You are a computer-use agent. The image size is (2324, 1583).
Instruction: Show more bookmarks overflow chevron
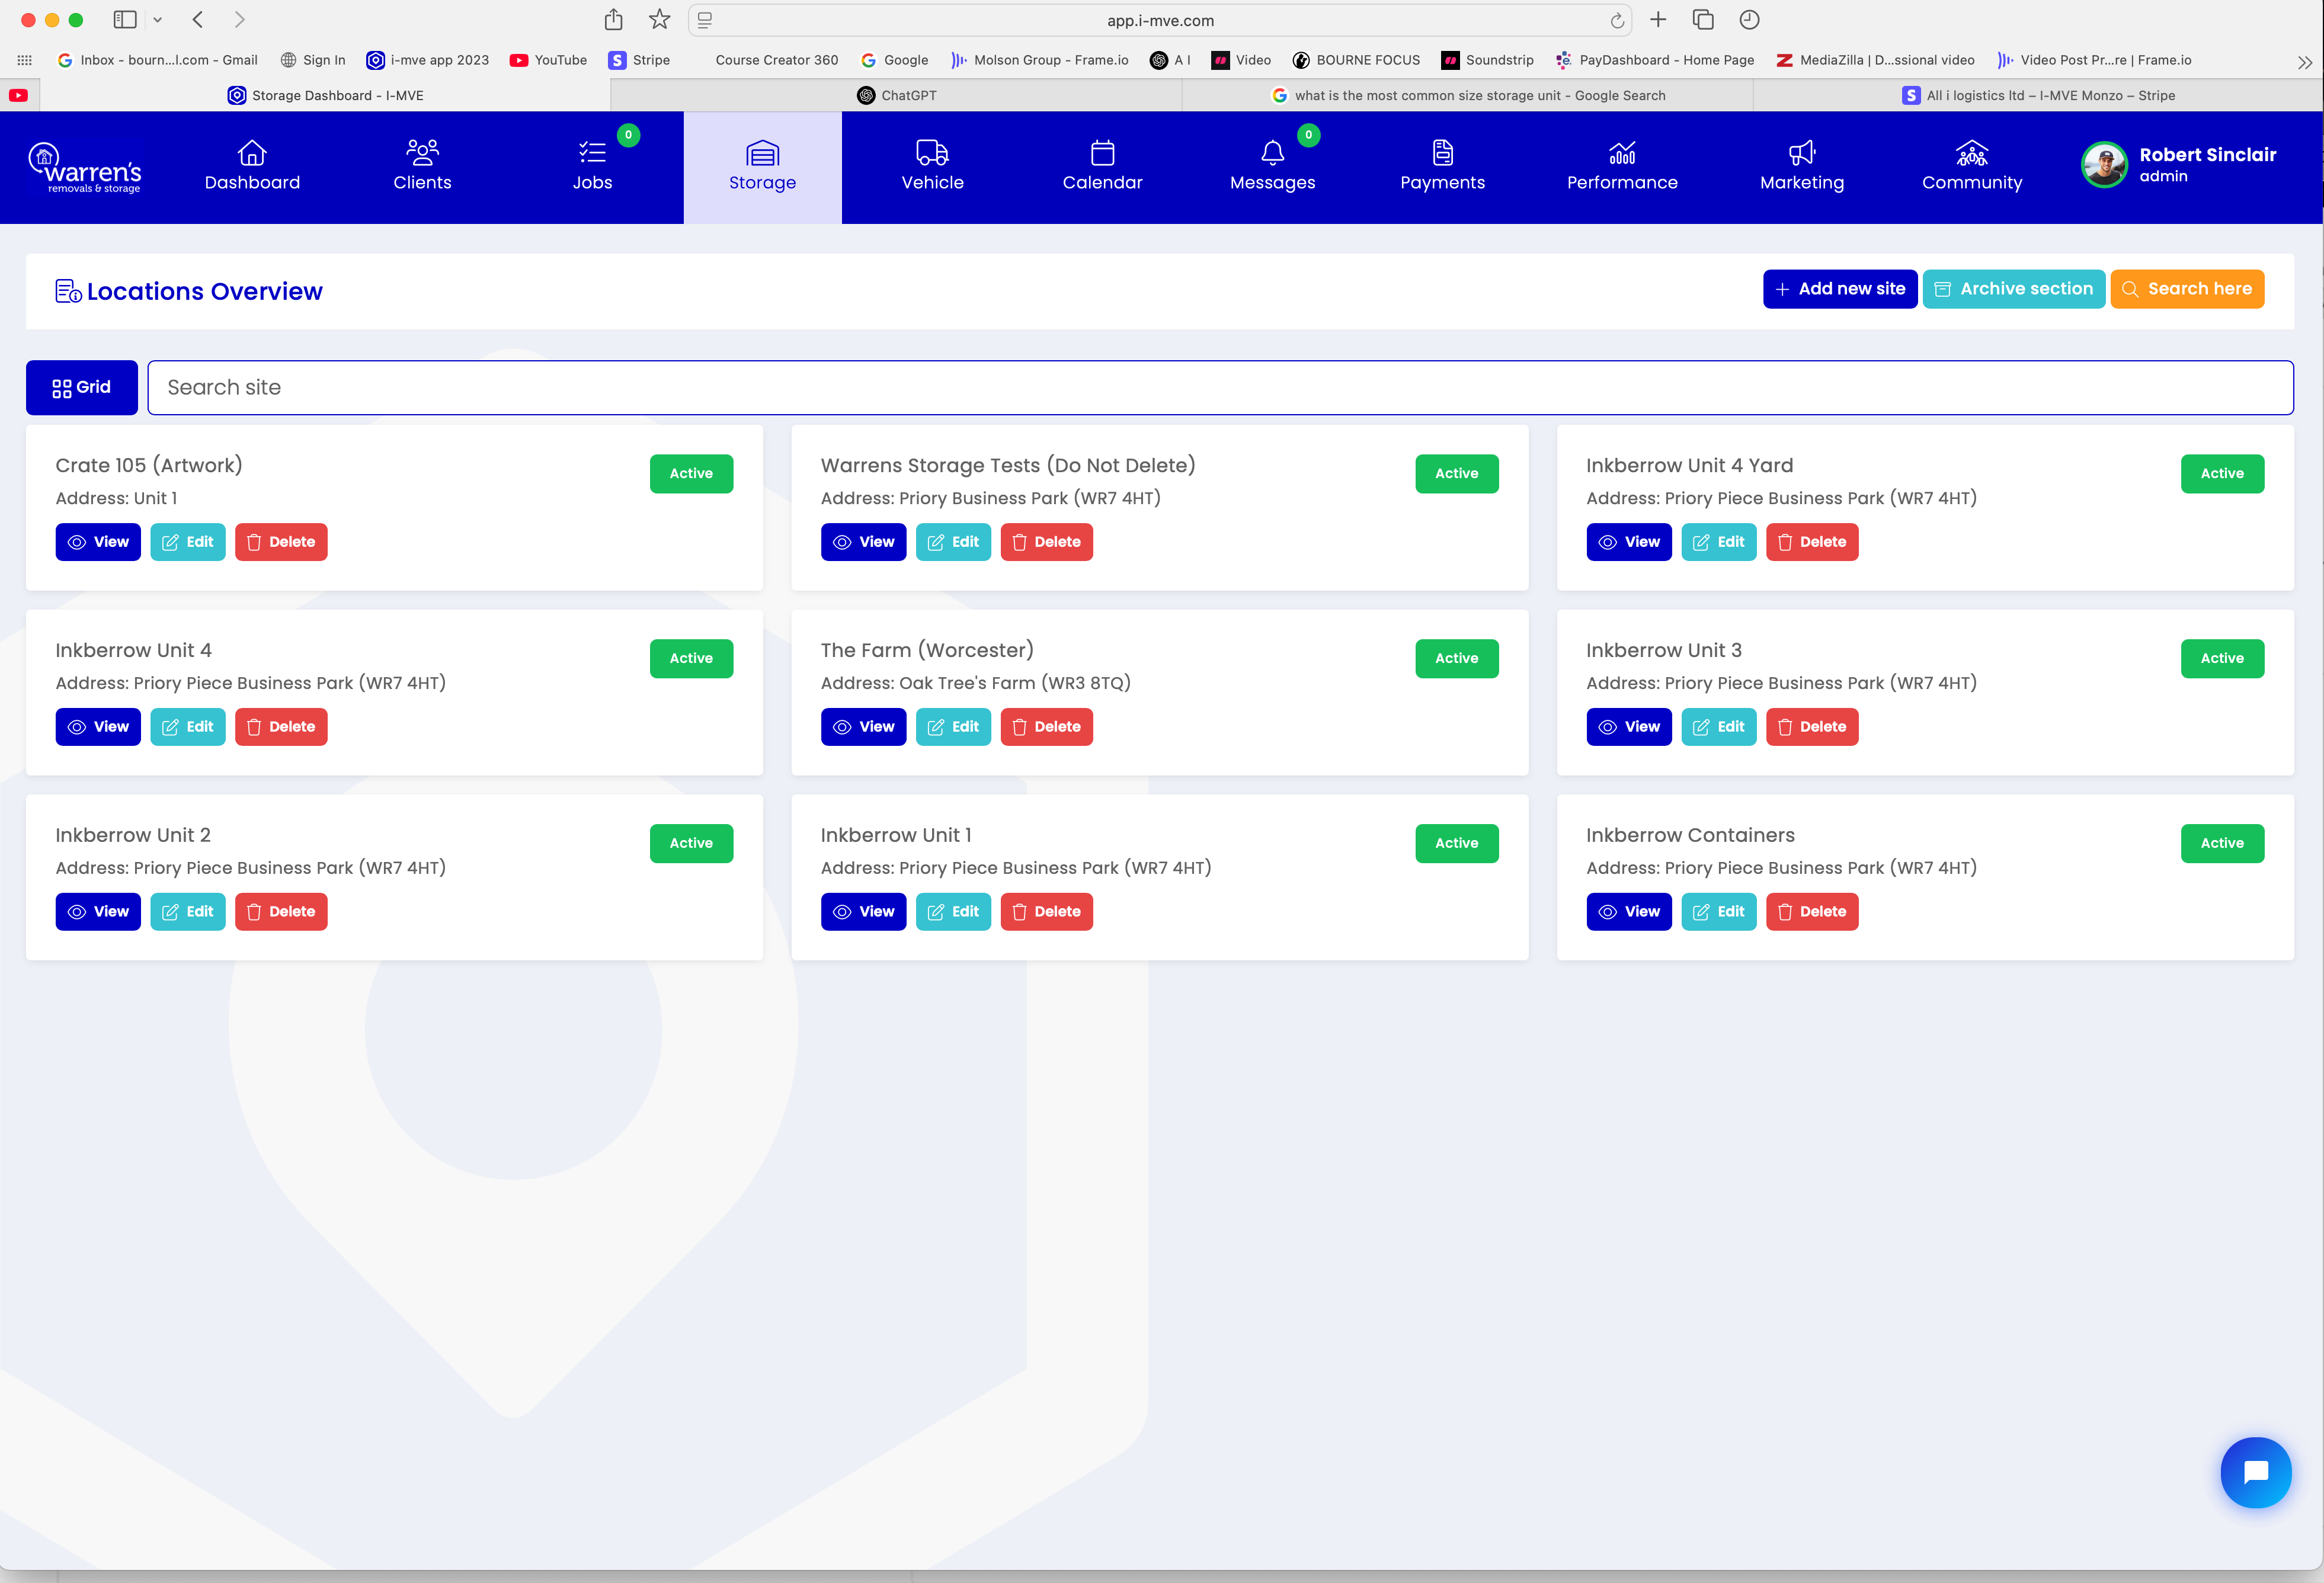2304,62
